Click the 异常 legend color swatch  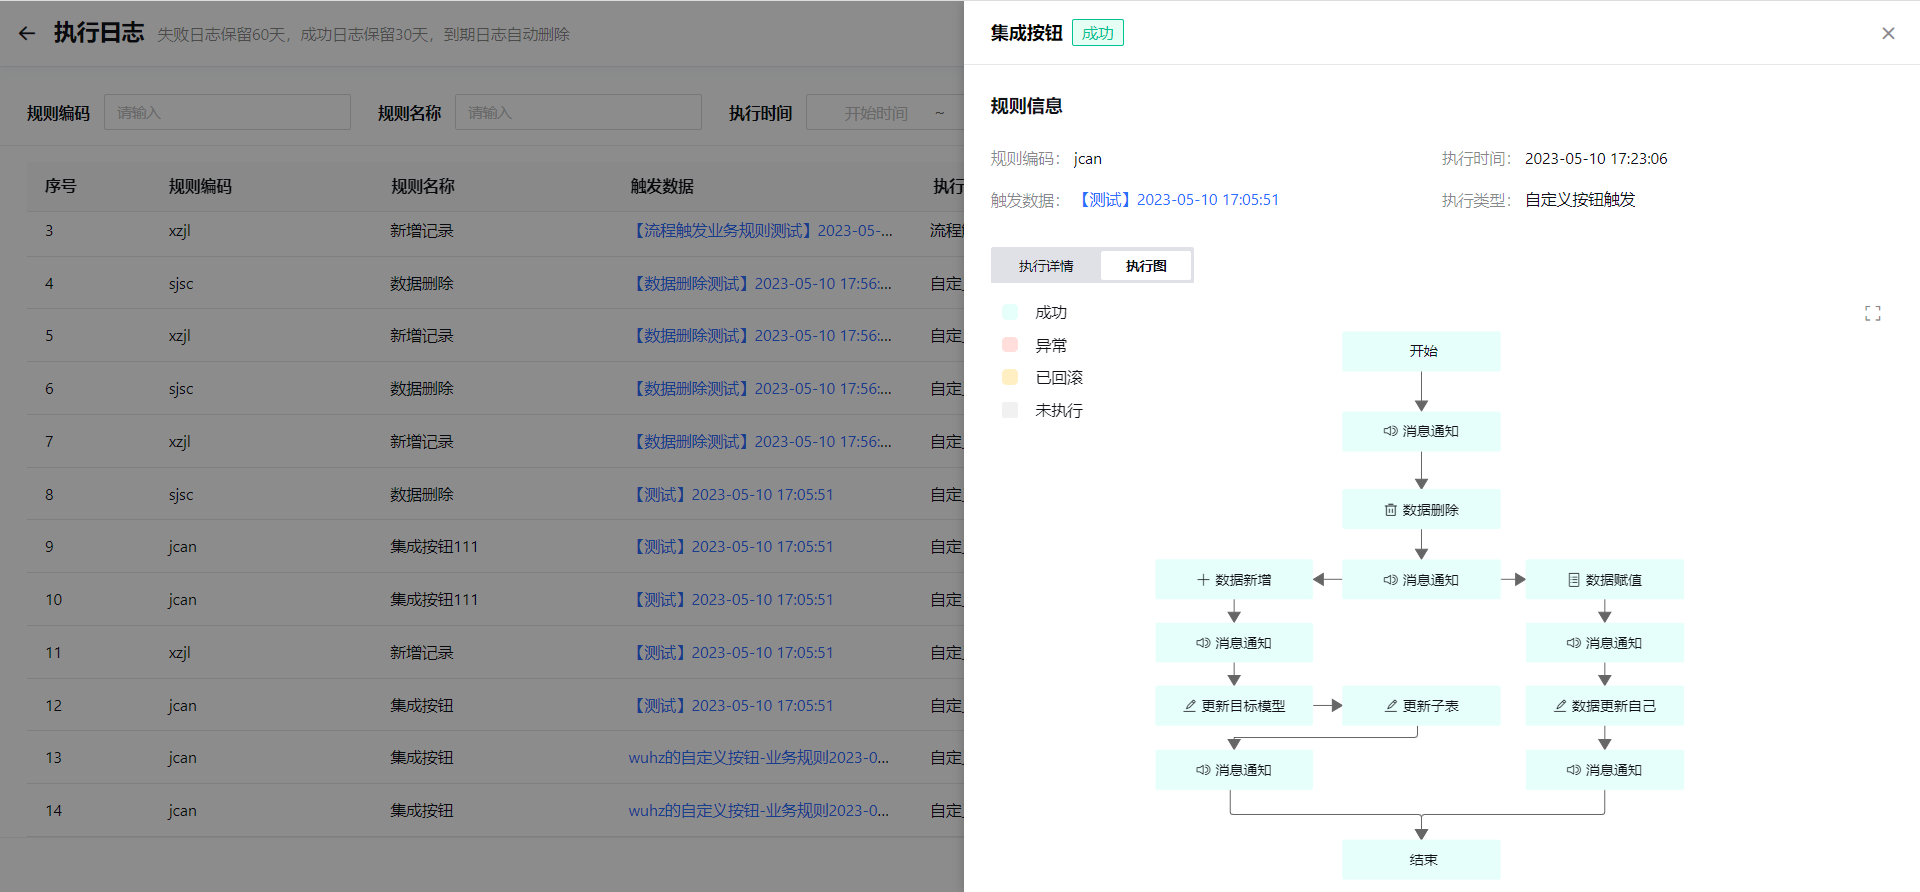[x=1010, y=345]
